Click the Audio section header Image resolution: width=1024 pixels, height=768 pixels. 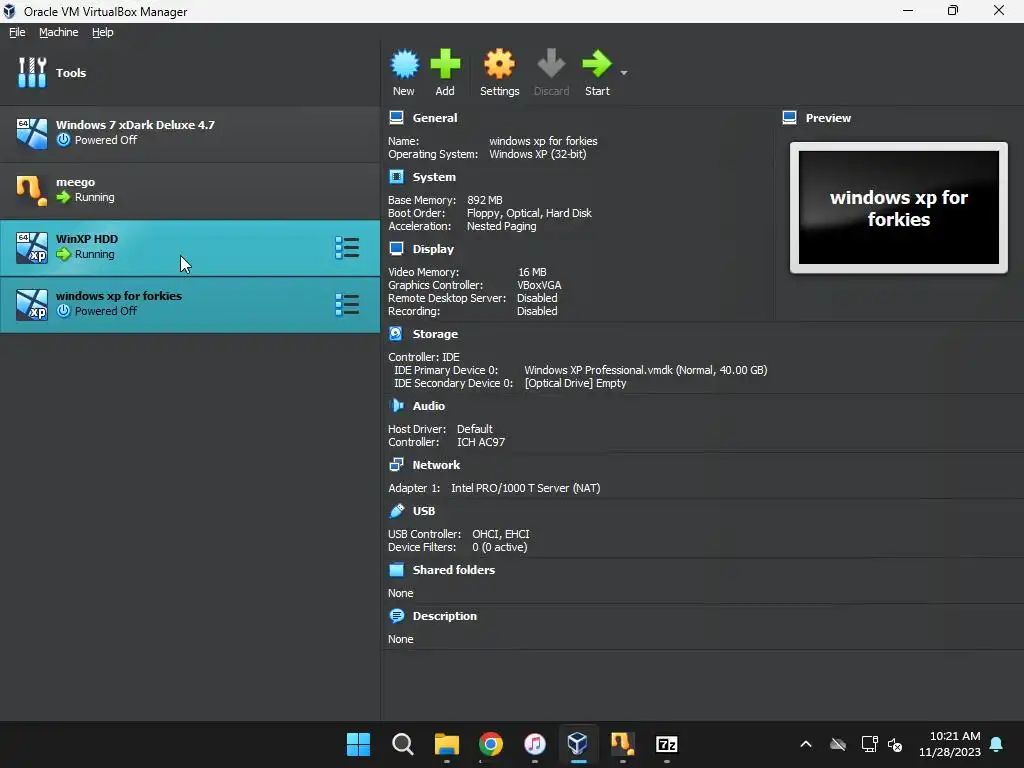pyautogui.click(x=428, y=406)
